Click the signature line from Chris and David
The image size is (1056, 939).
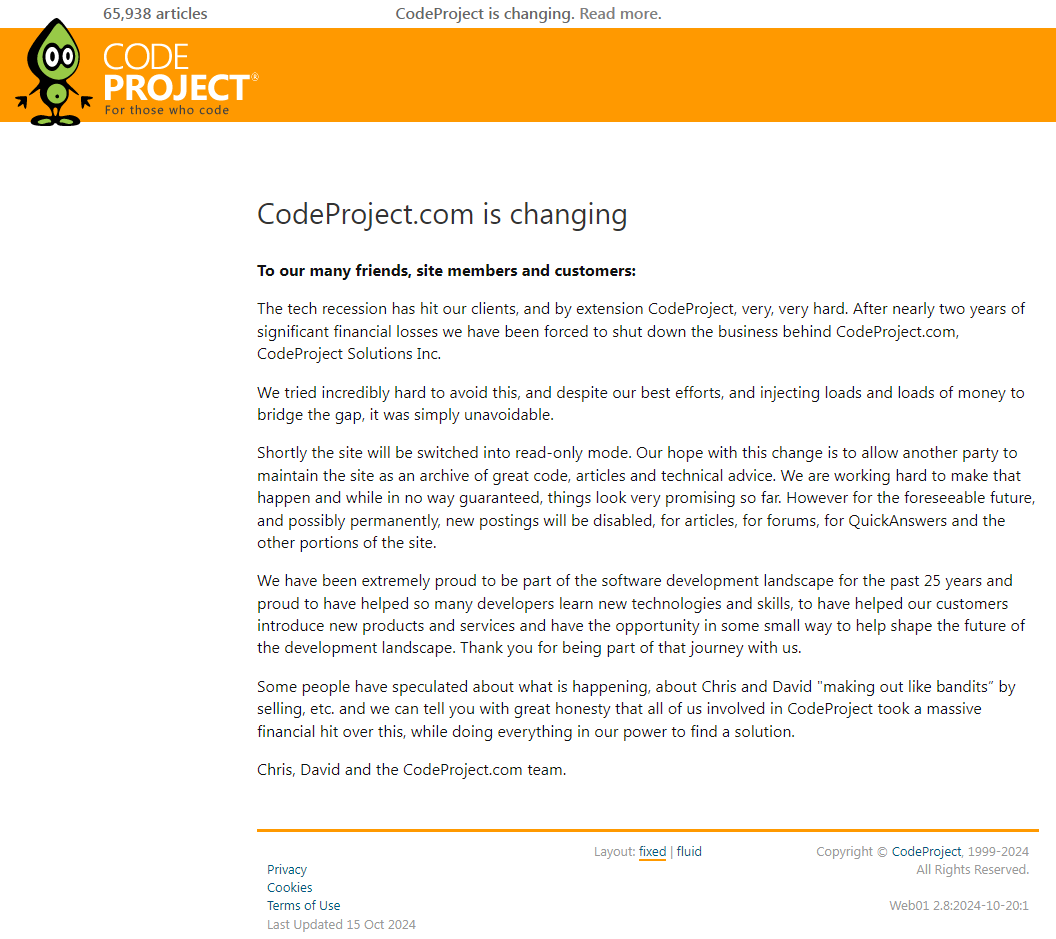coord(411,770)
